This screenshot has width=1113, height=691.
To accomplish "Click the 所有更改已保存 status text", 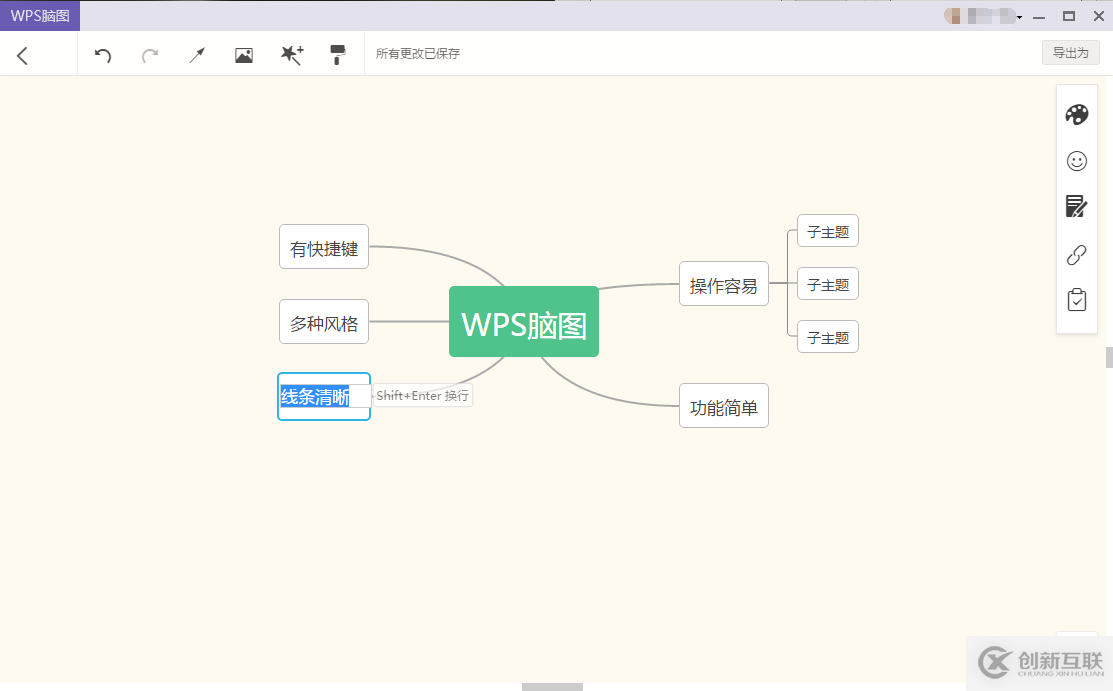I will 417,54.
